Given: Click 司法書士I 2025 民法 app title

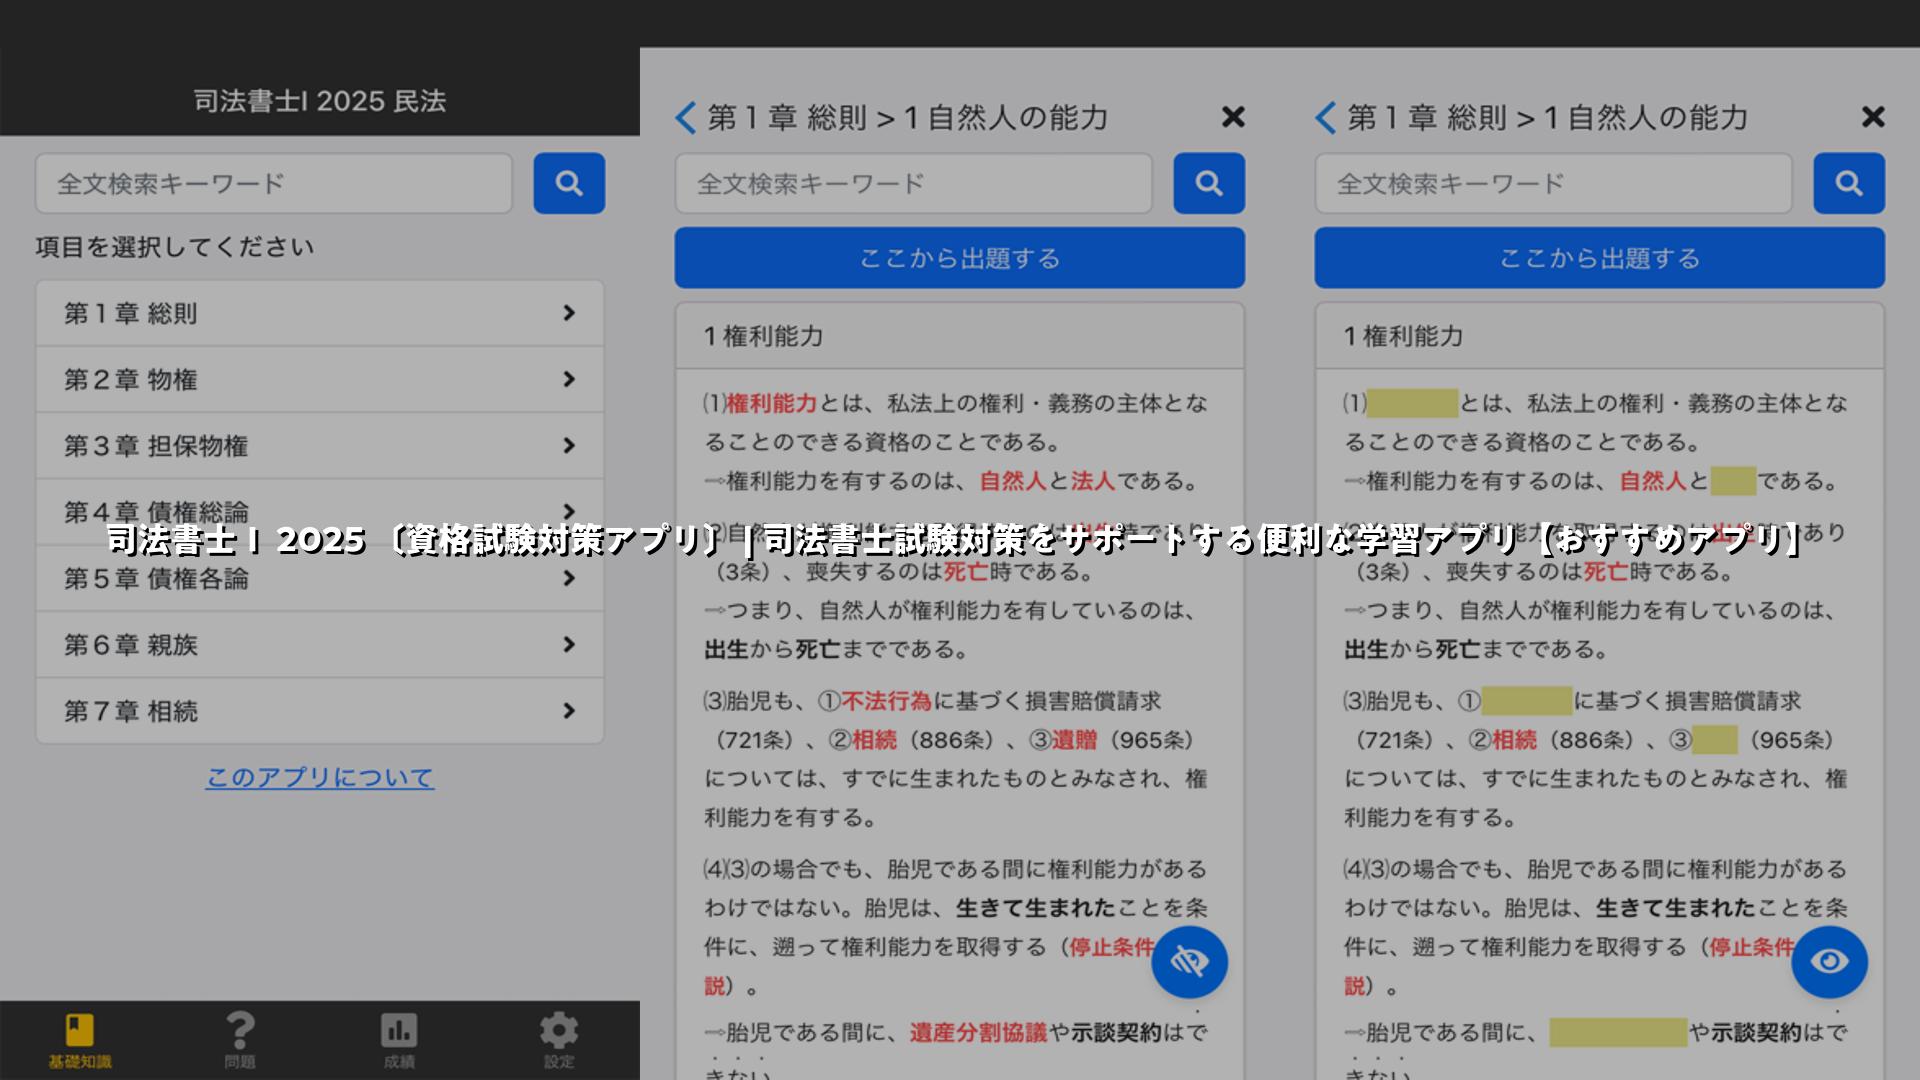Looking at the screenshot, I should 320,101.
